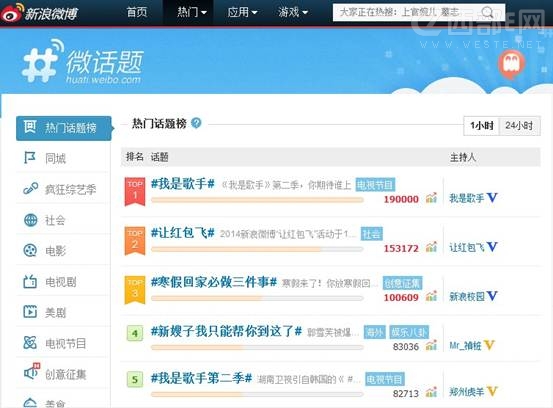Open the #我是歌手第二季# topic
553x408 pixels.
tap(201, 378)
